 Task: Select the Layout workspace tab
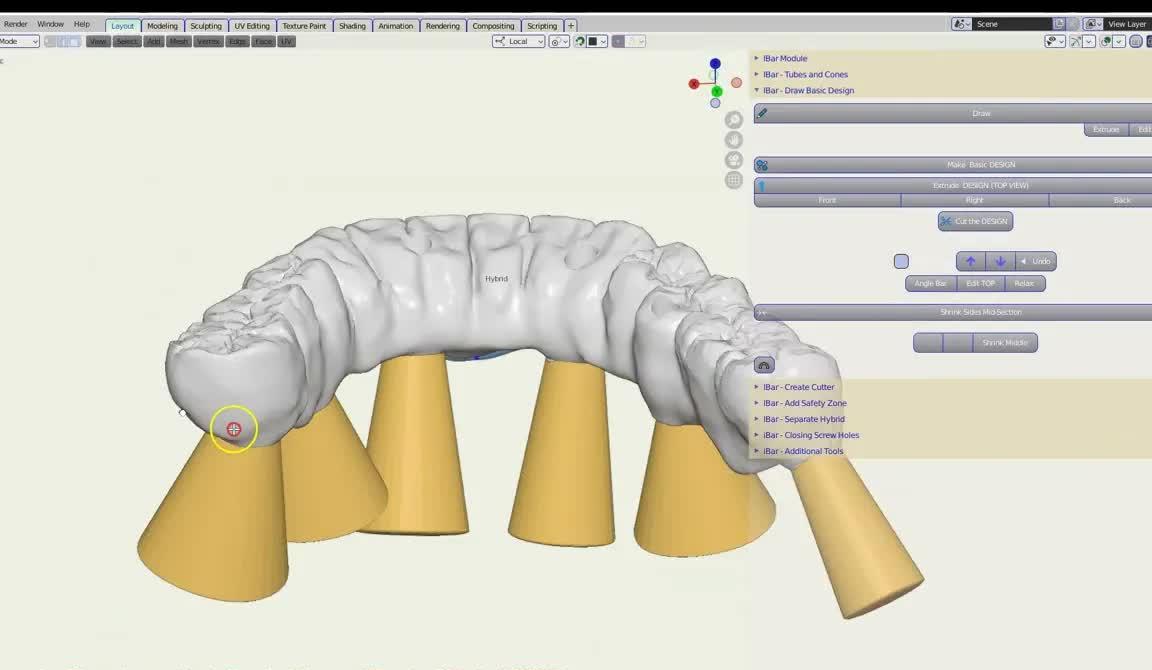point(123,26)
